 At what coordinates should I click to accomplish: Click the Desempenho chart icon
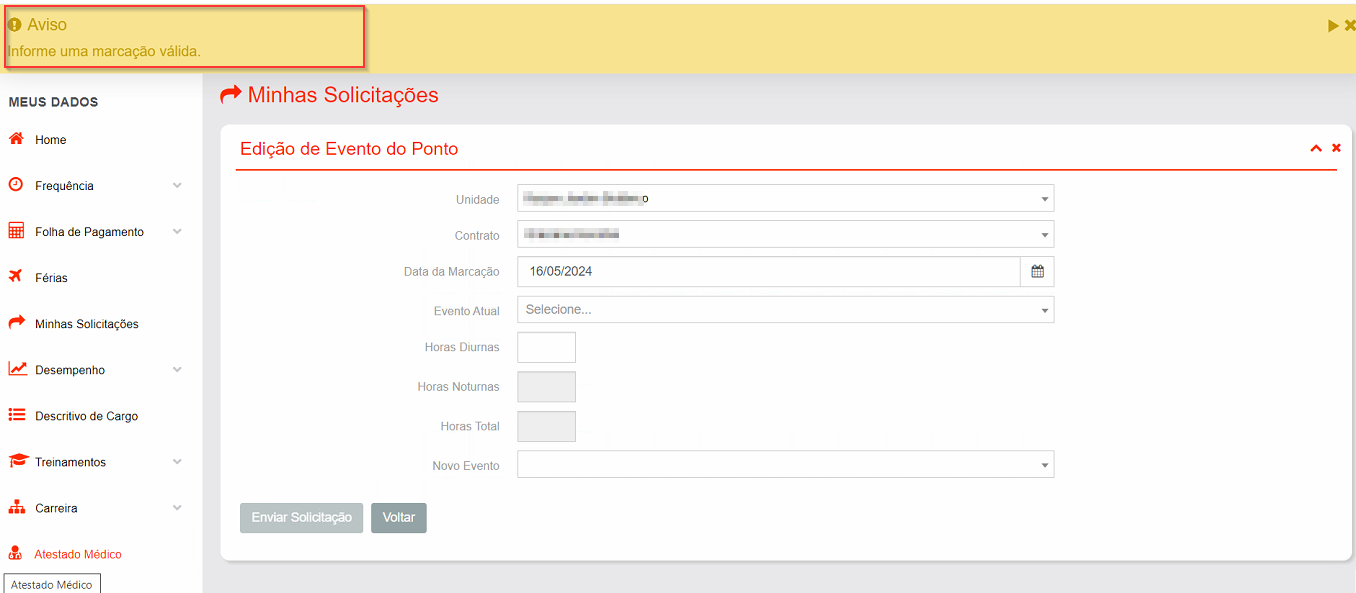(17, 369)
